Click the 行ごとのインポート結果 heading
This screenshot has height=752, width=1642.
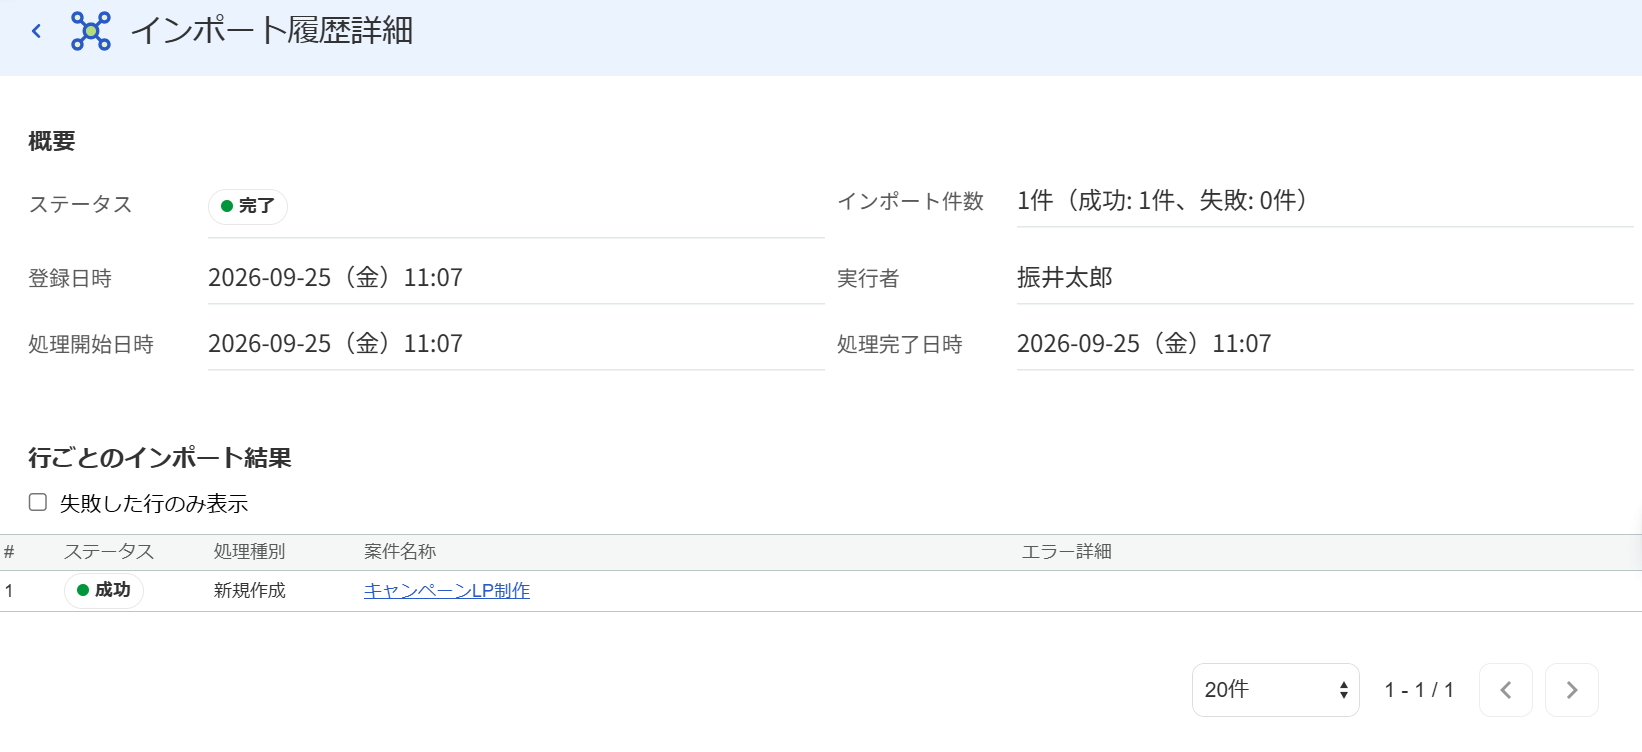160,458
